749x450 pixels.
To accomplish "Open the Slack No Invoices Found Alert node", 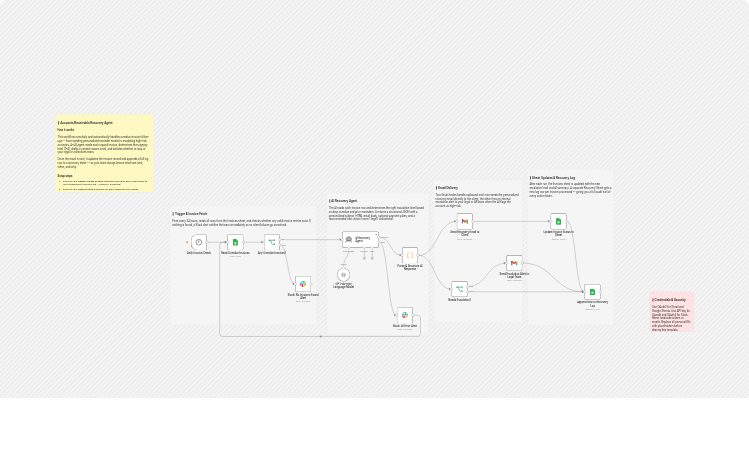I will [x=303, y=284].
